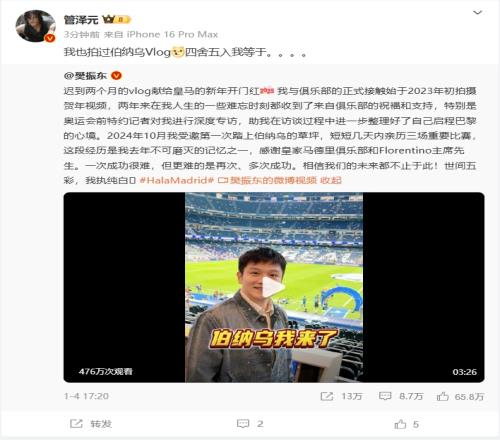Open the 樊振东的微博视频 link
Screen dimensions: 500x440
[x=267, y=180]
